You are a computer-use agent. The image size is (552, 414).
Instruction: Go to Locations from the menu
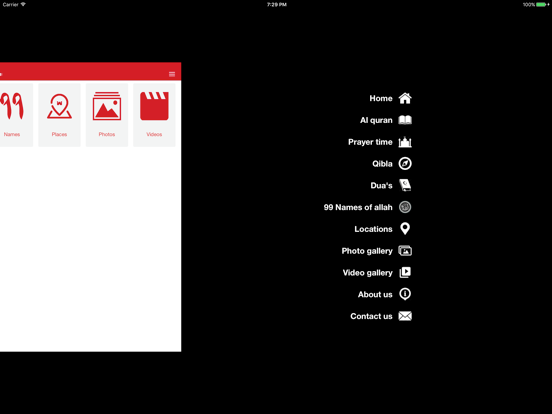[373, 229]
